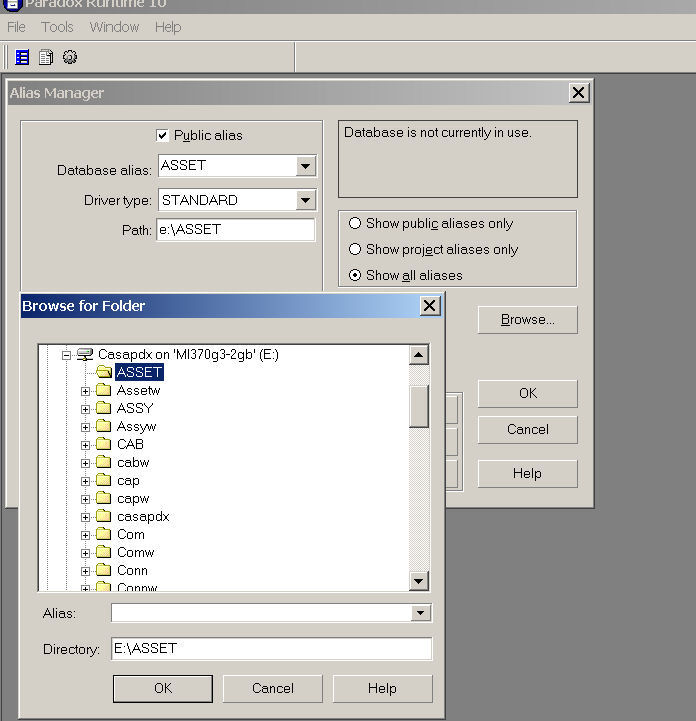Click the ASSY folder icon

(104, 408)
